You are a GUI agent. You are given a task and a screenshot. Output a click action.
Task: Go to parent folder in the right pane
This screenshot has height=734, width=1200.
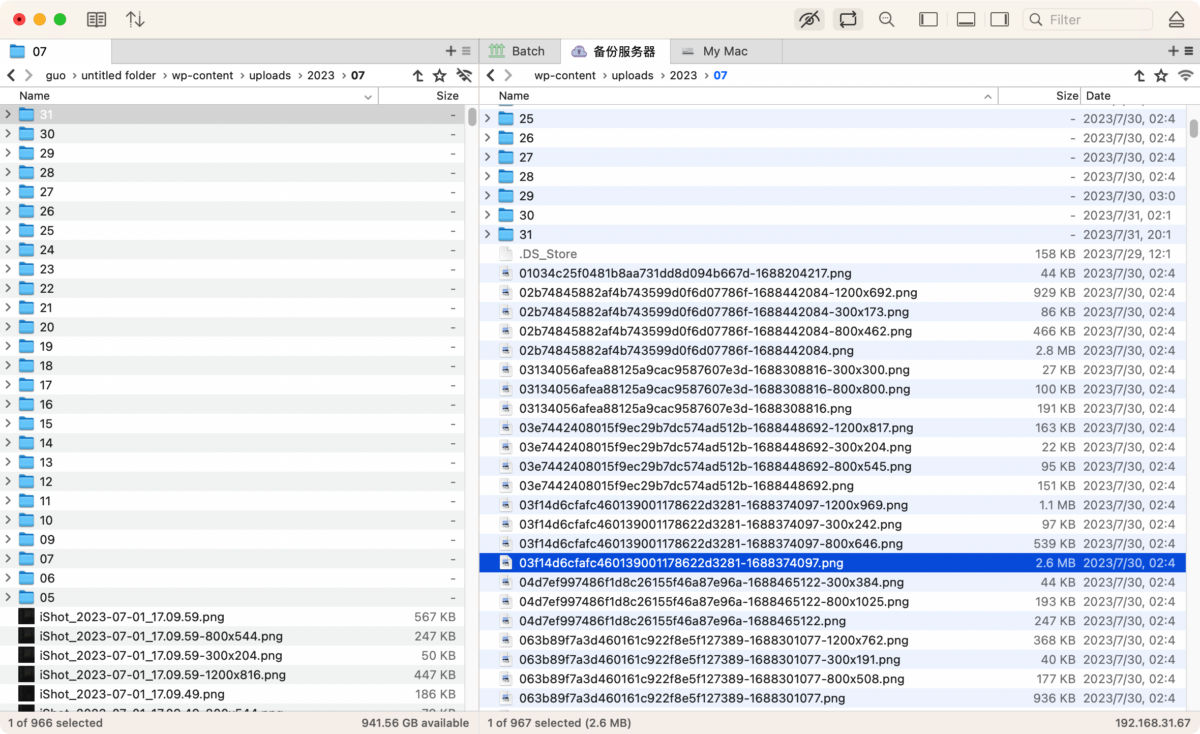coord(1139,75)
